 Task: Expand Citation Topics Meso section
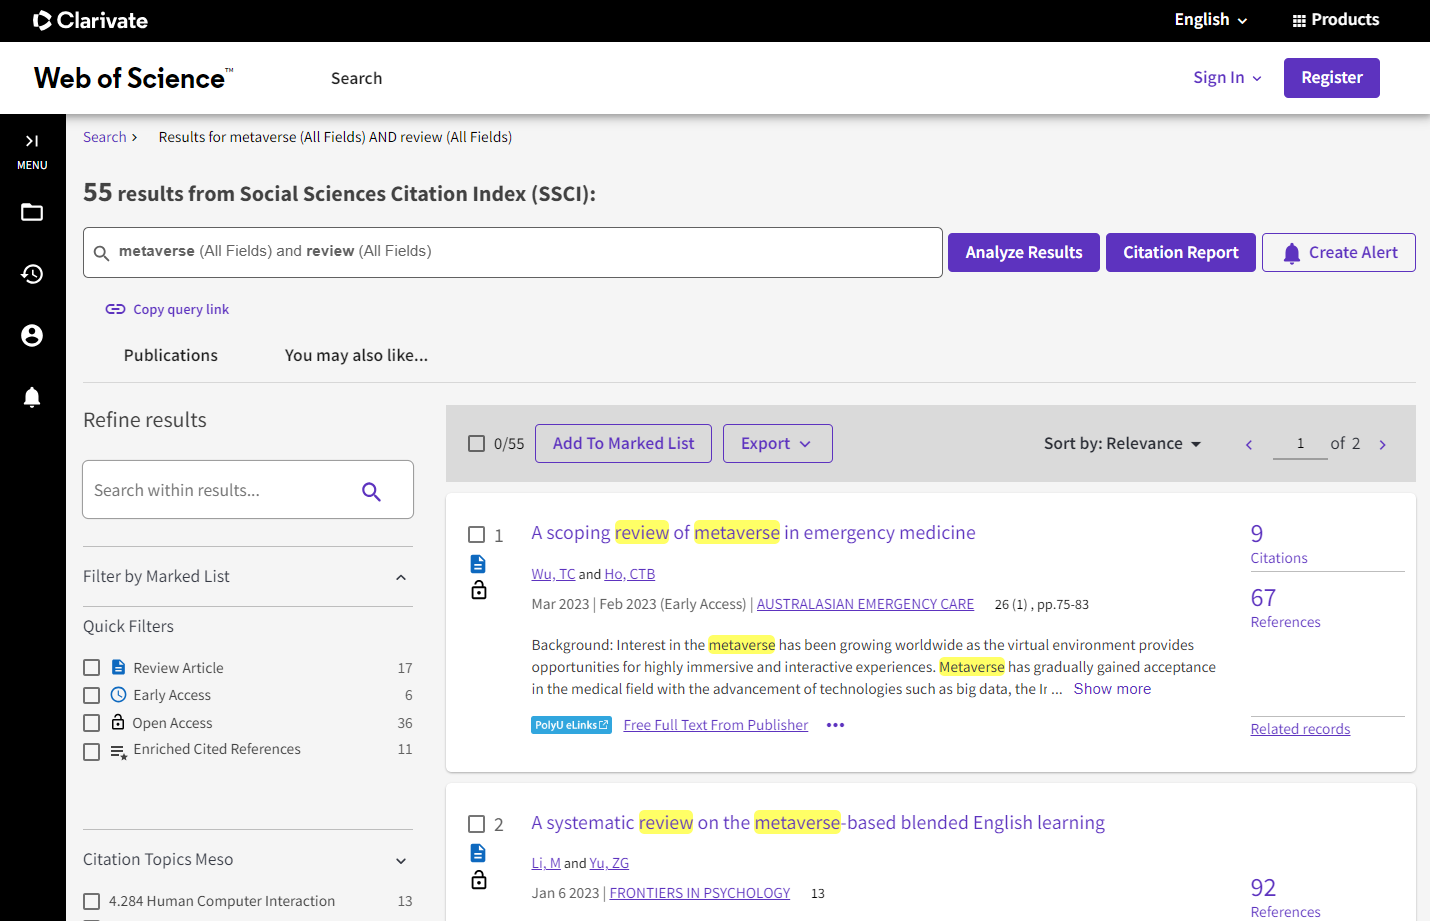(401, 861)
